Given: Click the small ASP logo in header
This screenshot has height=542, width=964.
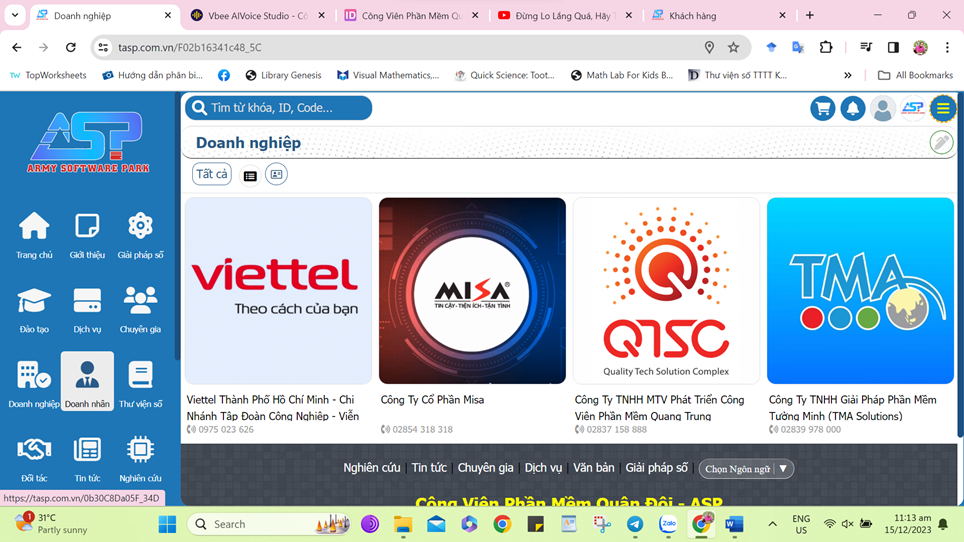Looking at the screenshot, I should click(913, 109).
